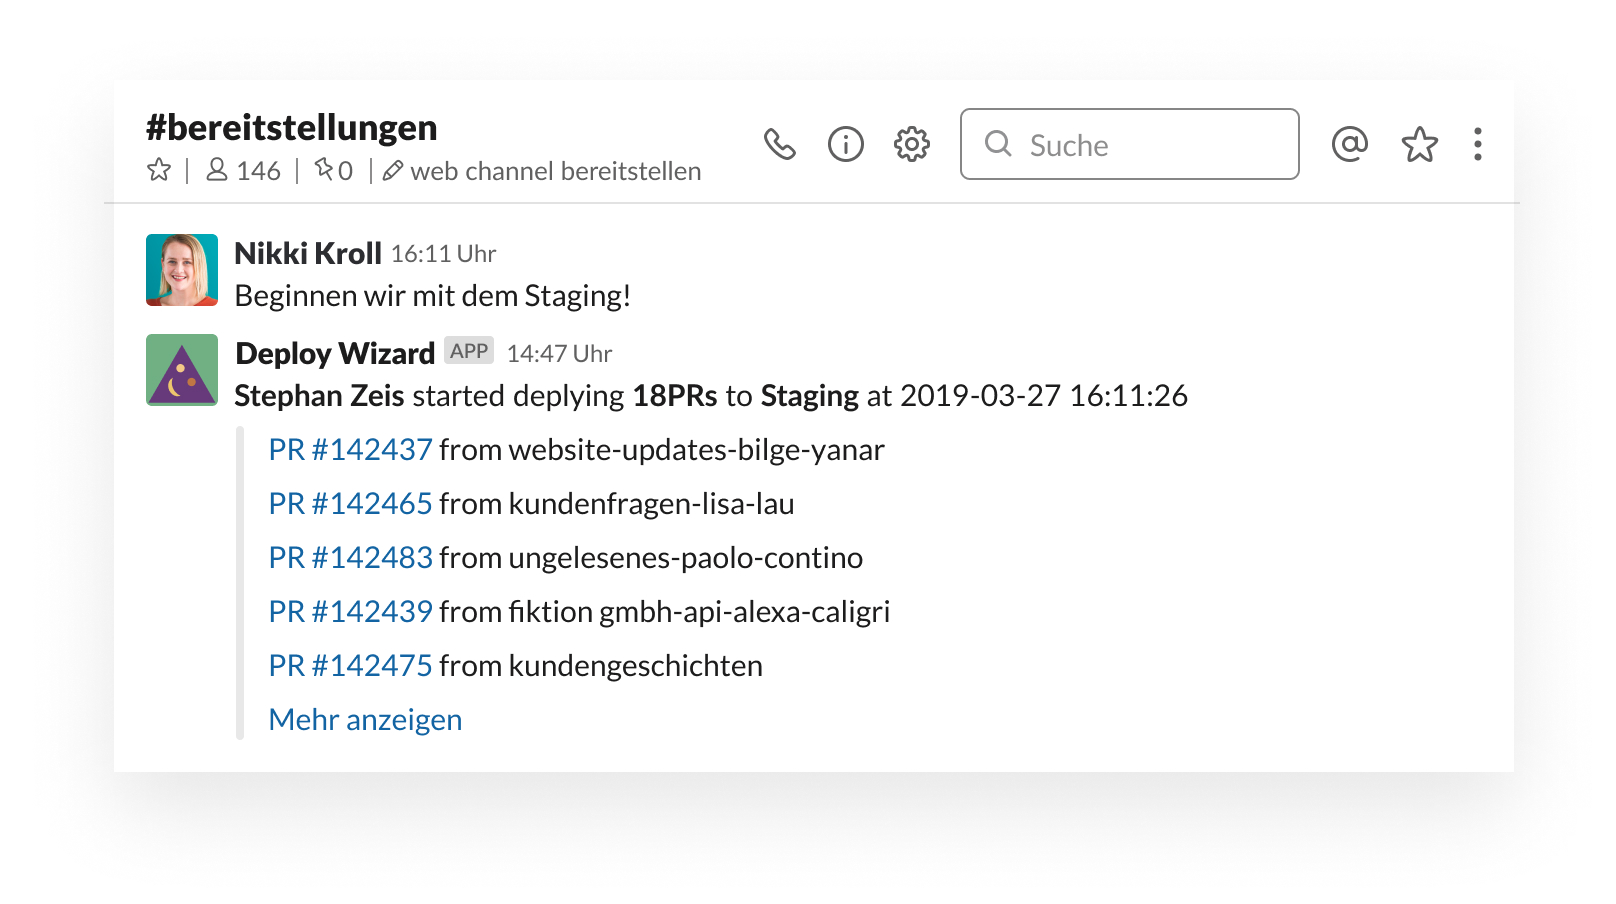Open PR #142483 link
This screenshot has height=904, width=1616.
click(351, 558)
